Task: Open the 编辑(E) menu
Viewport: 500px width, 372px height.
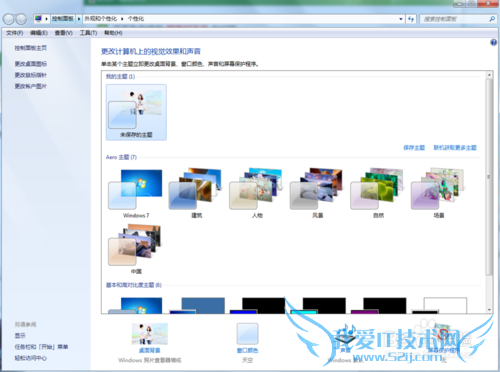Action: tap(39, 33)
